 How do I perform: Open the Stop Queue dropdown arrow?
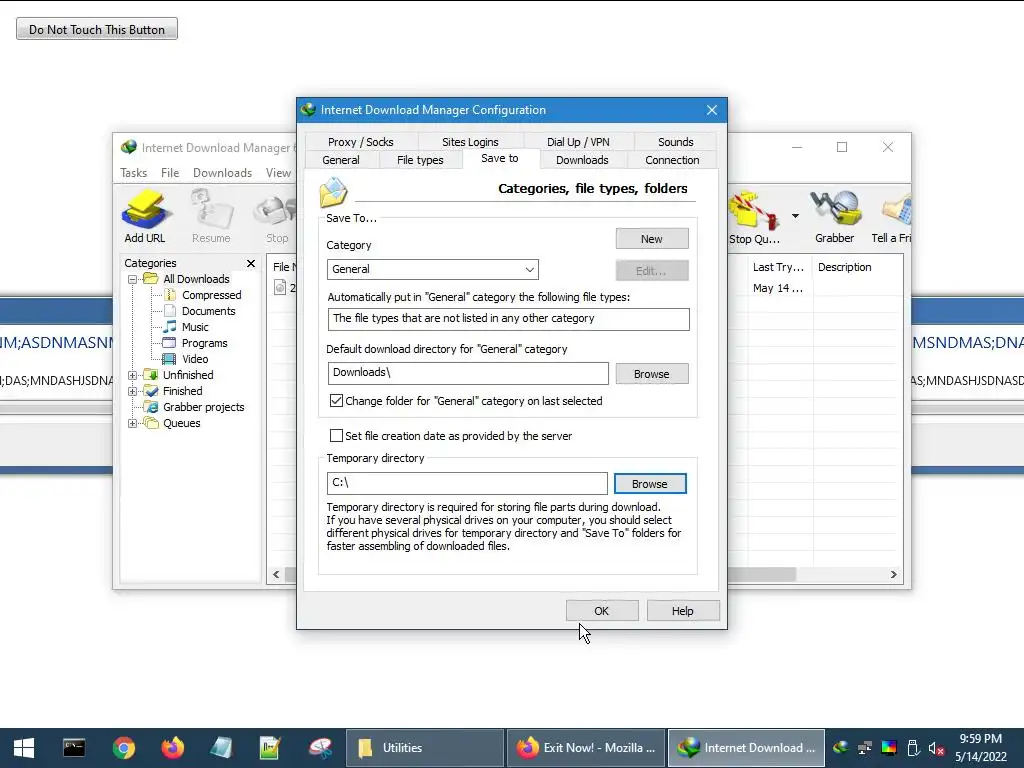coord(795,216)
